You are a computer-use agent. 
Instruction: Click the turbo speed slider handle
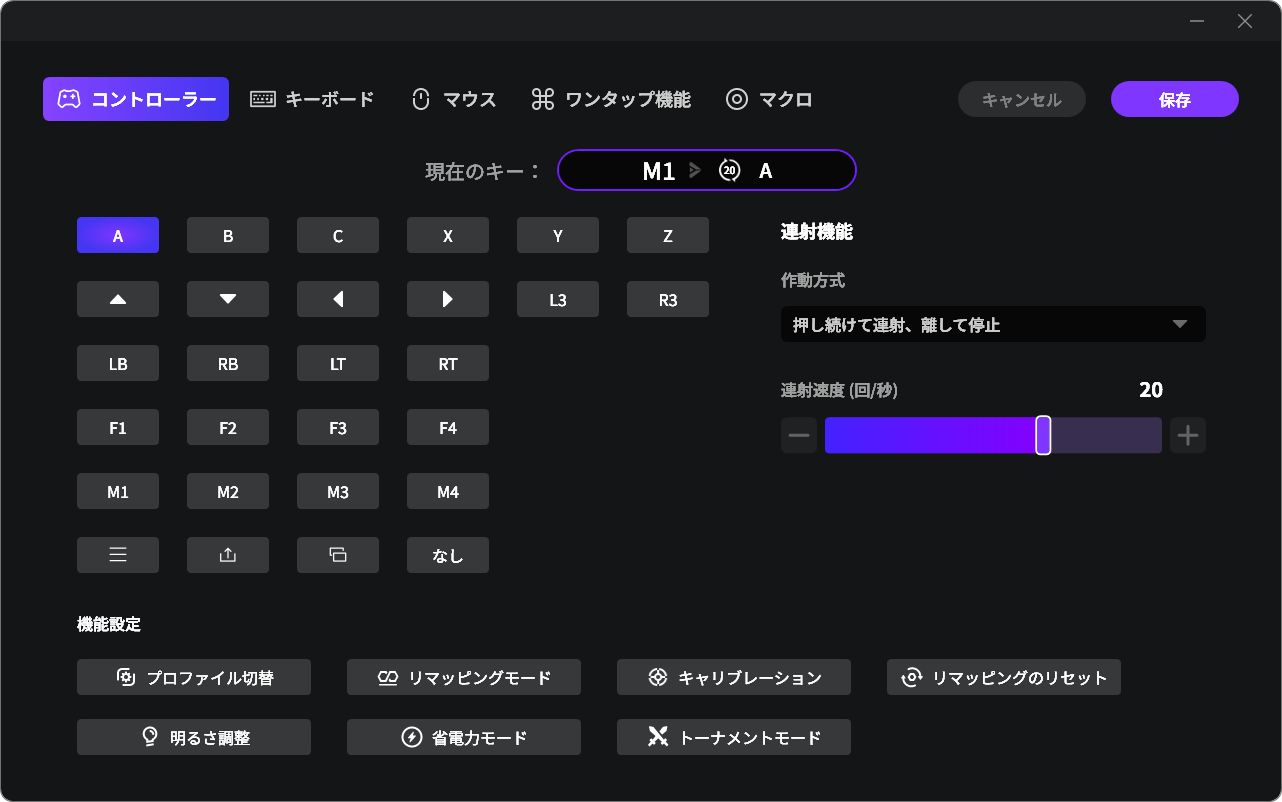[x=1043, y=436]
